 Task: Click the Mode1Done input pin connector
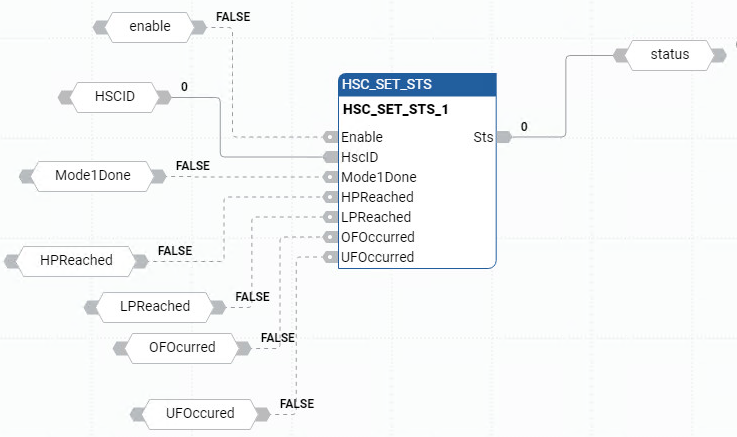[x=331, y=177]
